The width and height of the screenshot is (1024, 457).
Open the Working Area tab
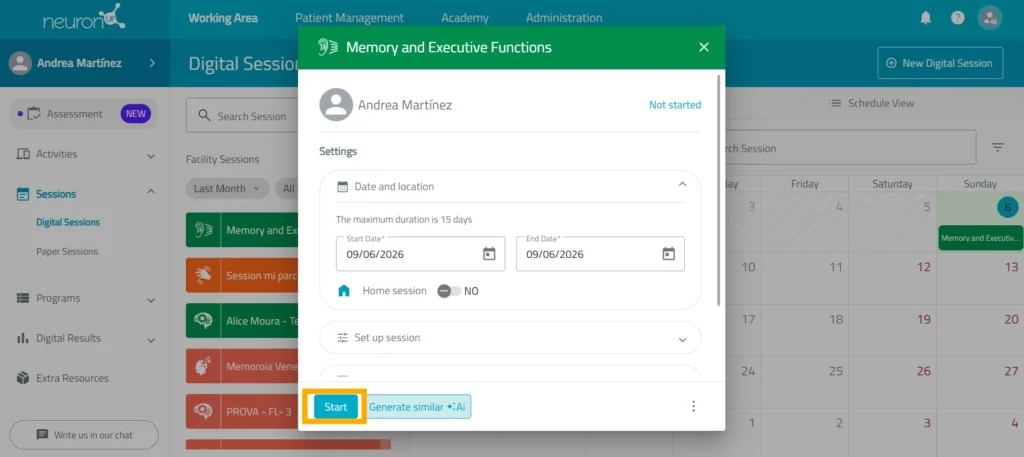223,18
